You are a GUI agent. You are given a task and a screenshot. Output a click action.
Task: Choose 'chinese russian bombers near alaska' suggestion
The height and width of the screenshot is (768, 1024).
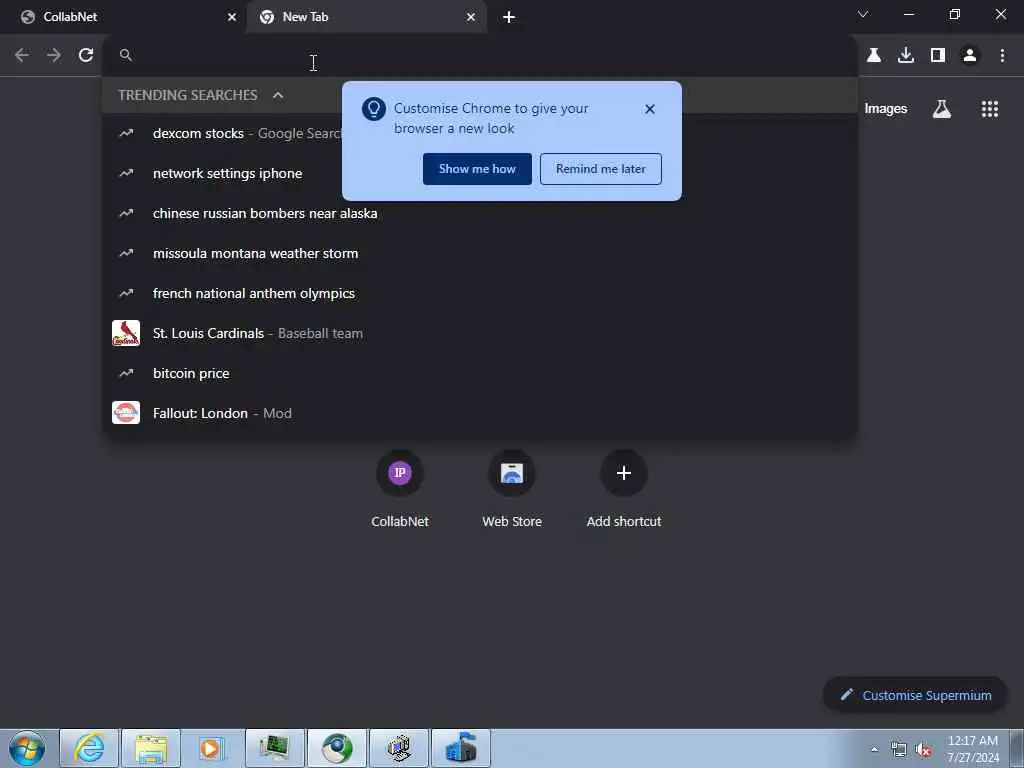480,213
